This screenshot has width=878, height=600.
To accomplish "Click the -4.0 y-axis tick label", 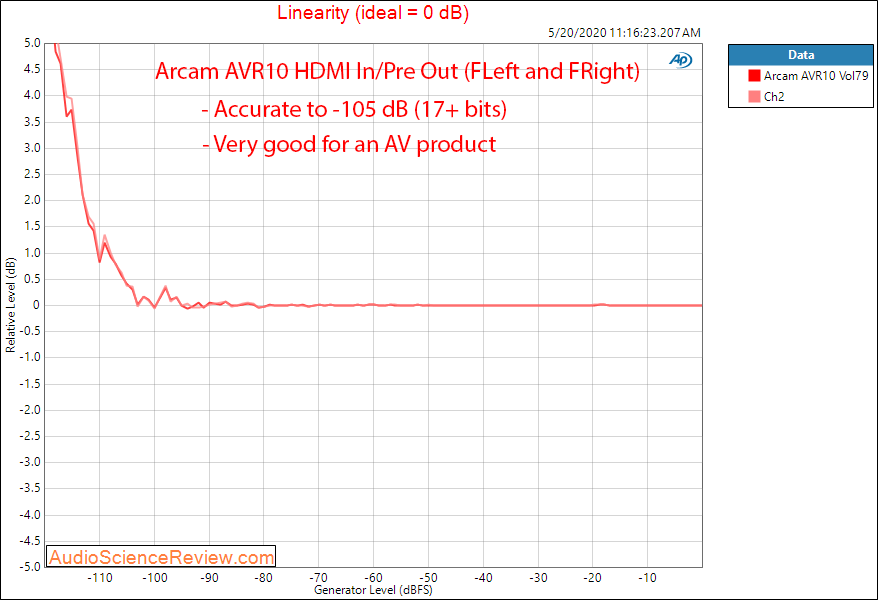I will click(30, 514).
